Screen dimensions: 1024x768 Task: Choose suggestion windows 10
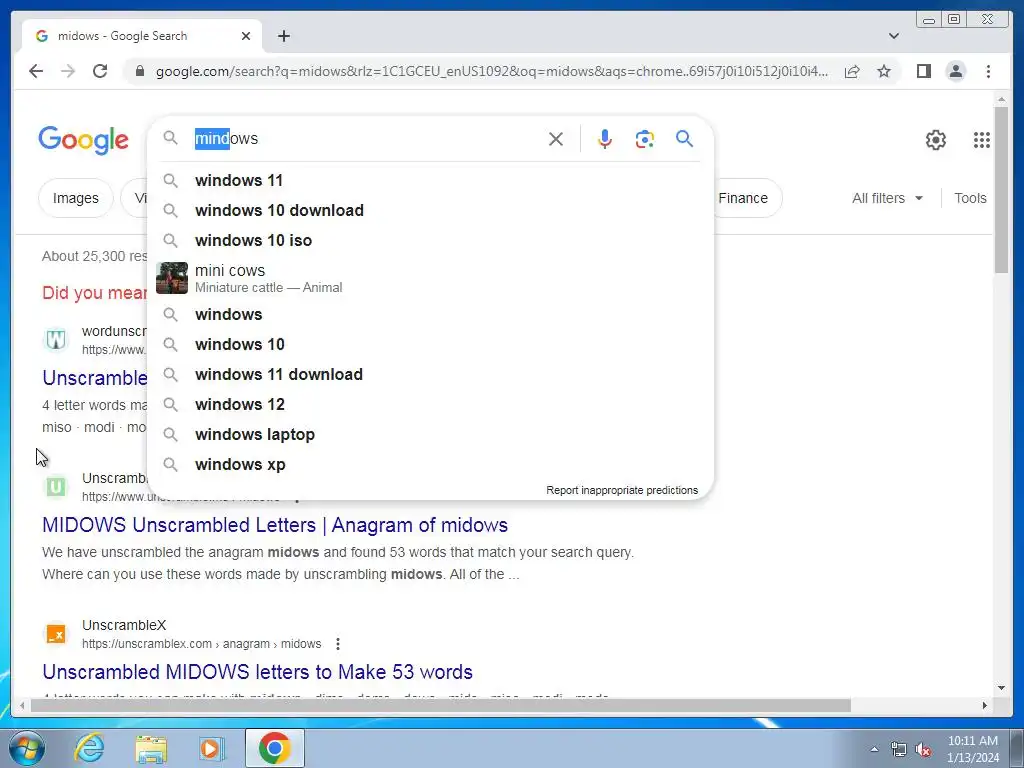tap(431, 344)
